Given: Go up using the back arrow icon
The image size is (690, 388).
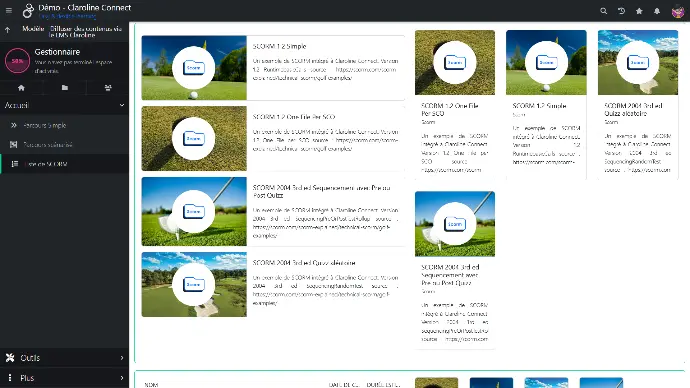Looking at the screenshot, I should coord(7,30).
